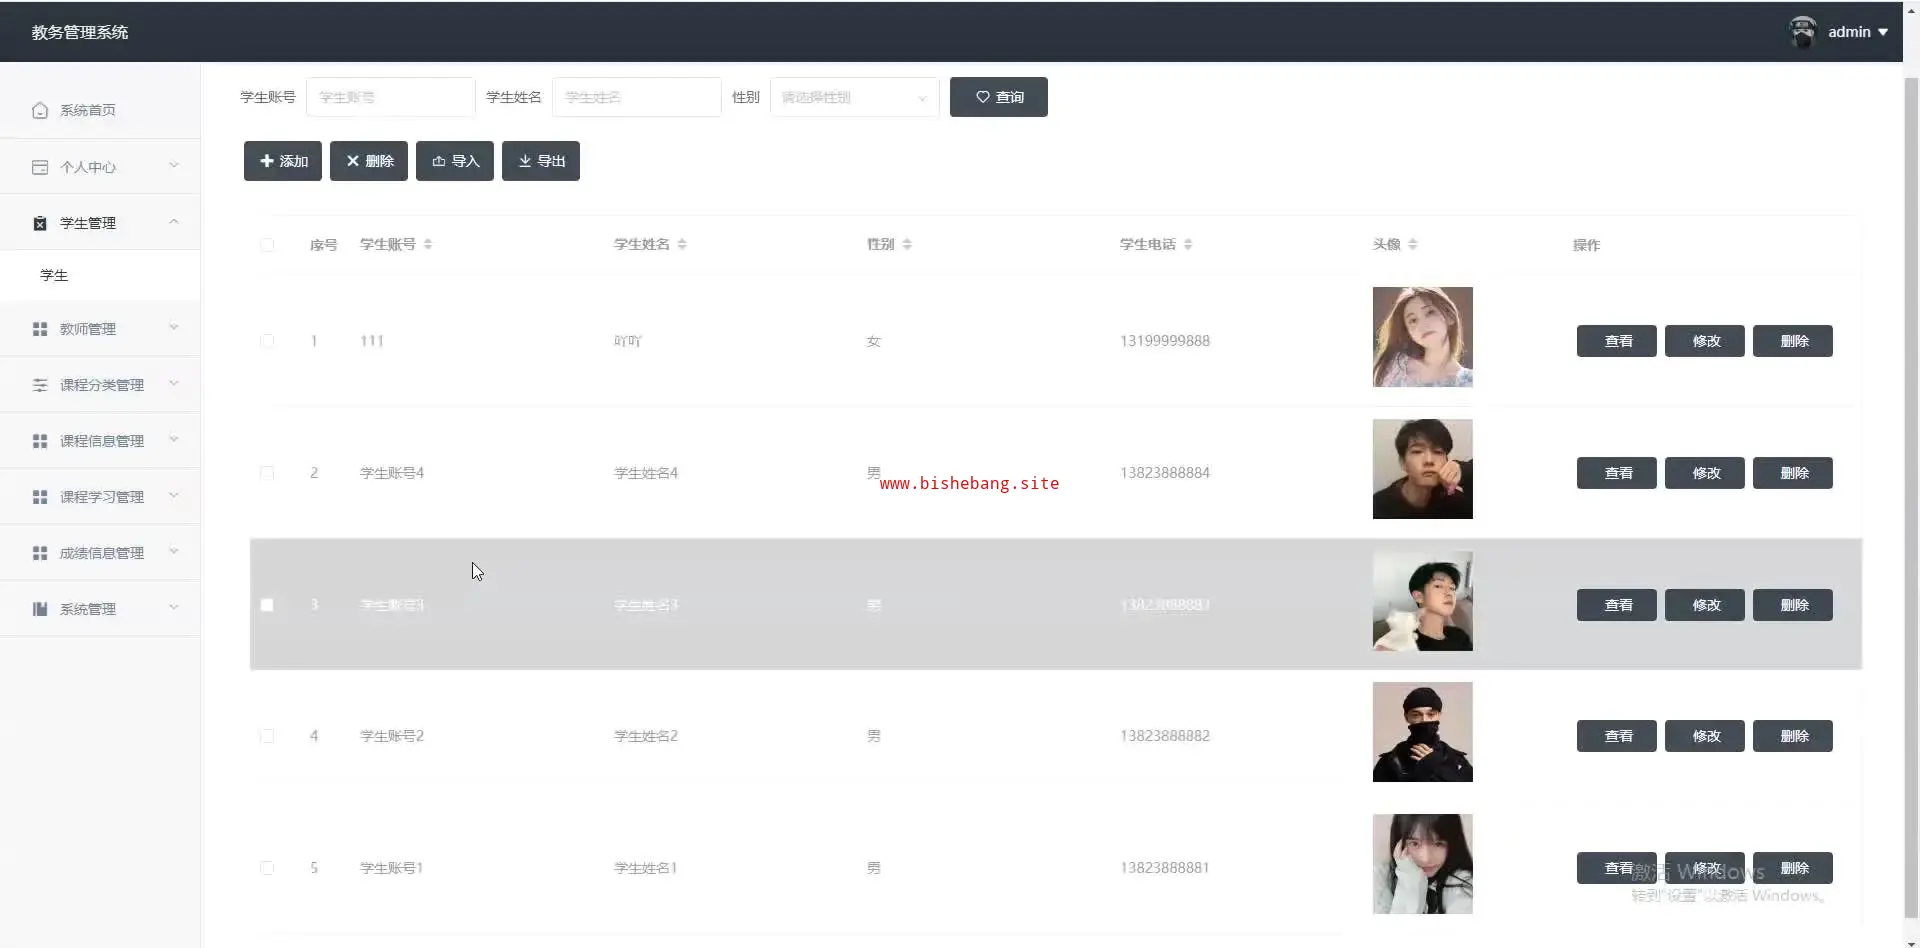Screen dimensions: 1920x948
Task: Open the 课程分类管理 menu label
Action: tap(102, 385)
